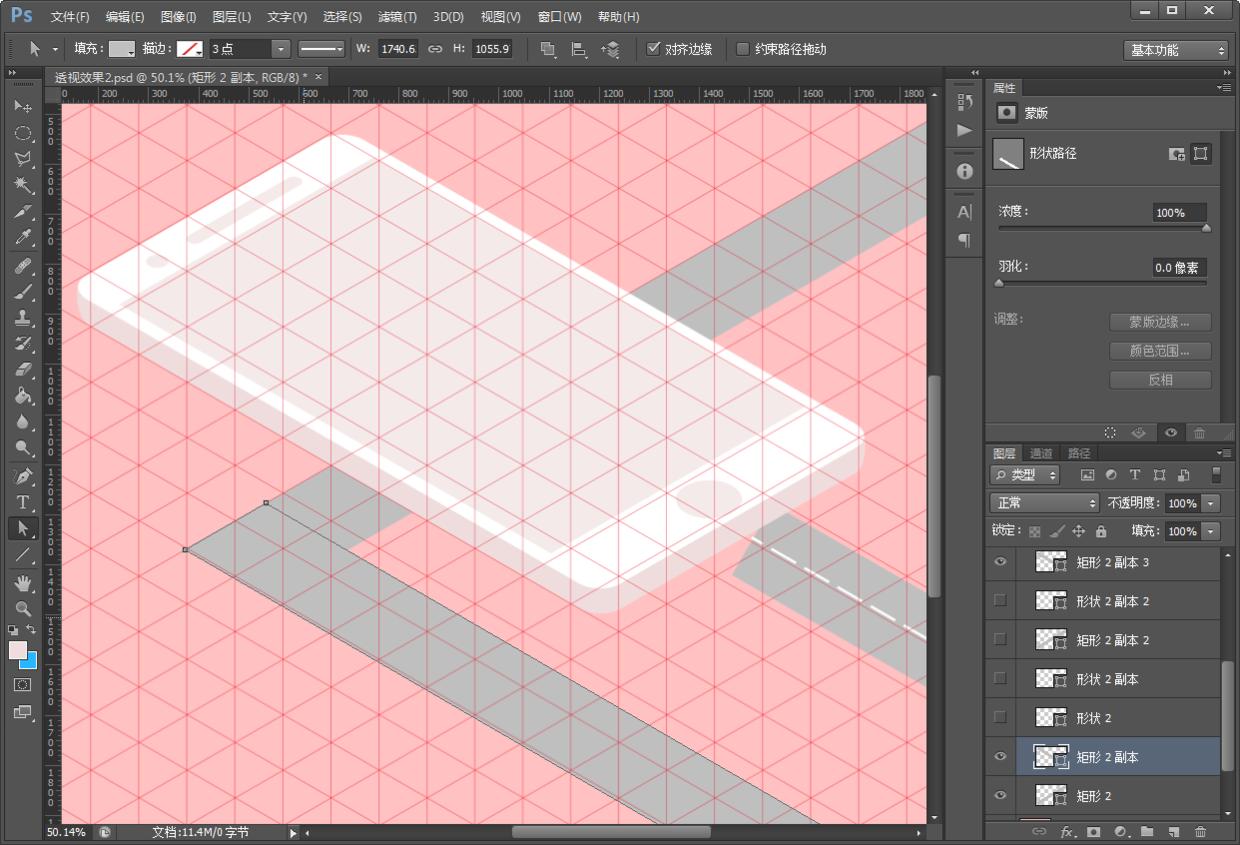Open the 滤镜(T) menu
This screenshot has height=845, width=1240.
[x=397, y=17]
